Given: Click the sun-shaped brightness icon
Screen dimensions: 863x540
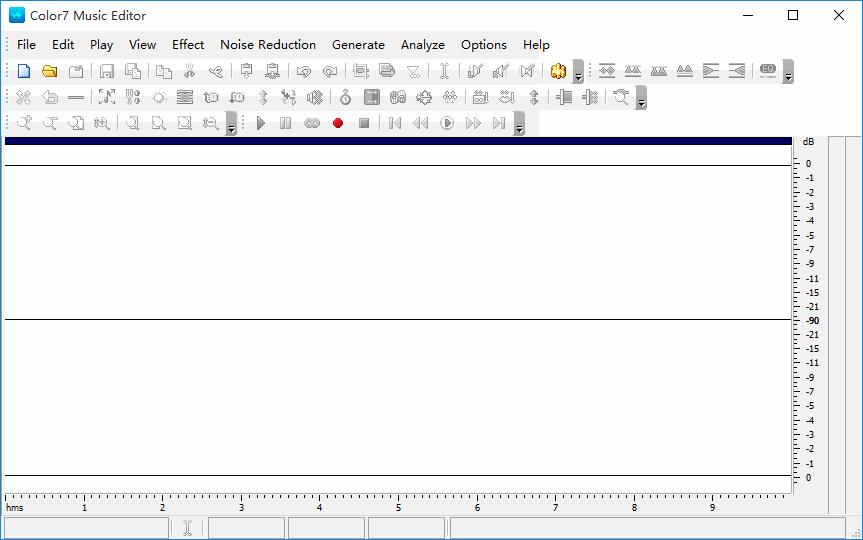Looking at the screenshot, I should pos(159,97).
